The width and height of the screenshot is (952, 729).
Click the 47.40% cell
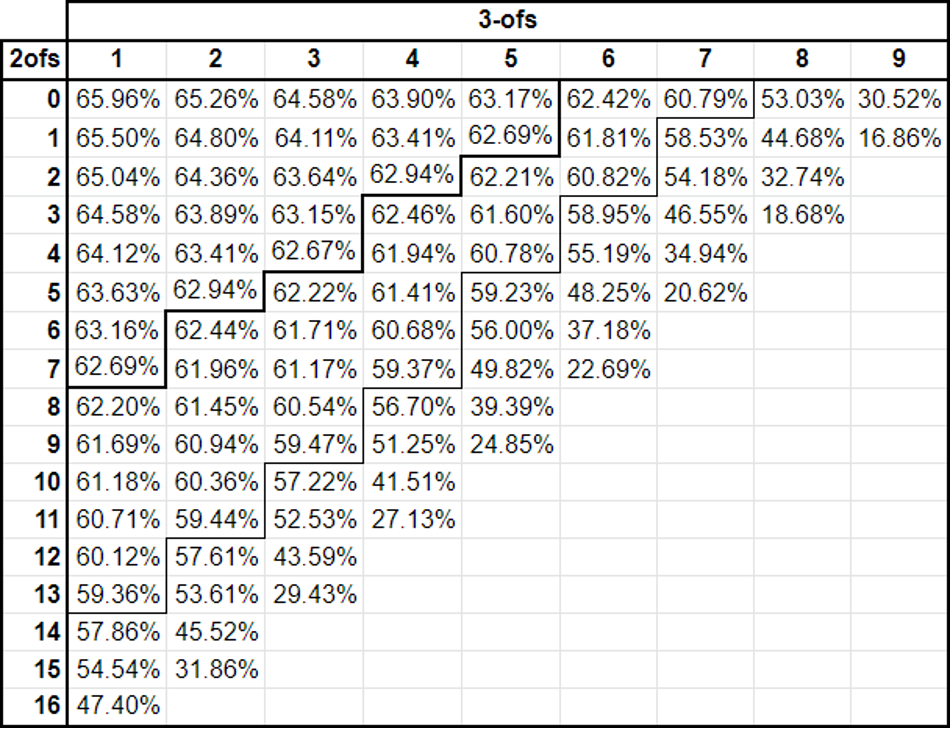[117, 706]
